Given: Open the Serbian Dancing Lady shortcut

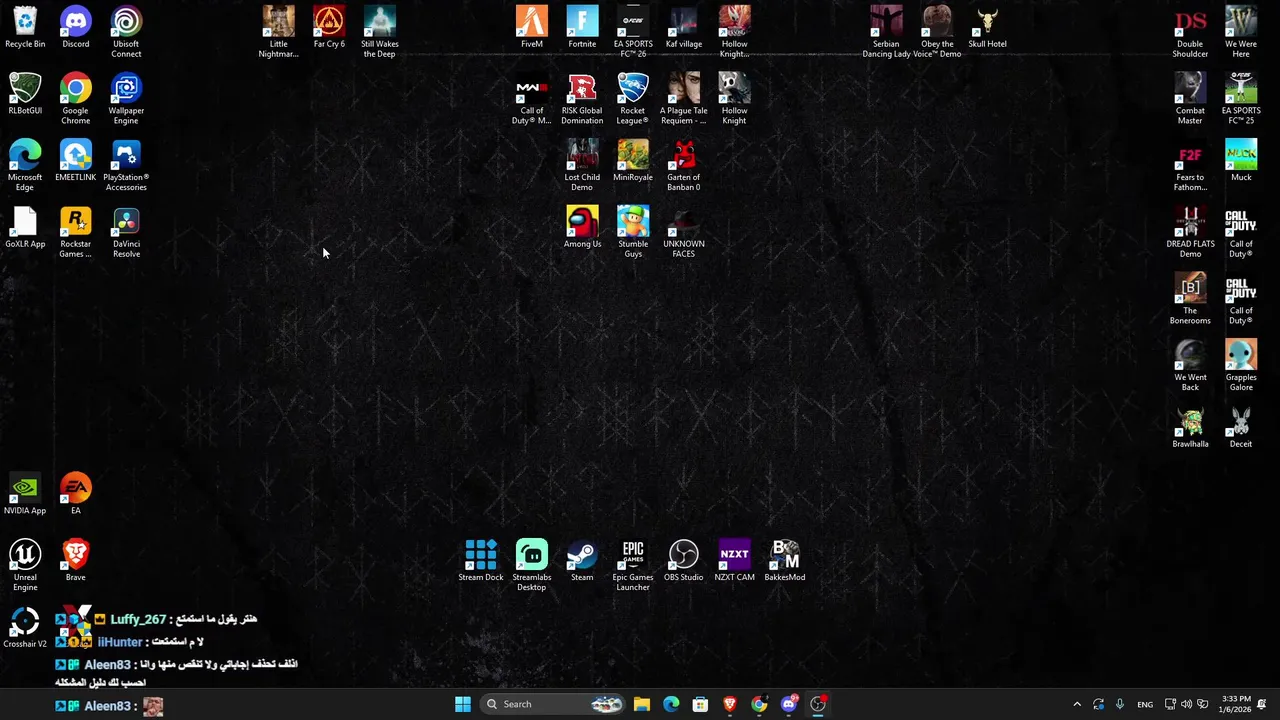Looking at the screenshot, I should pyautogui.click(x=886, y=32).
